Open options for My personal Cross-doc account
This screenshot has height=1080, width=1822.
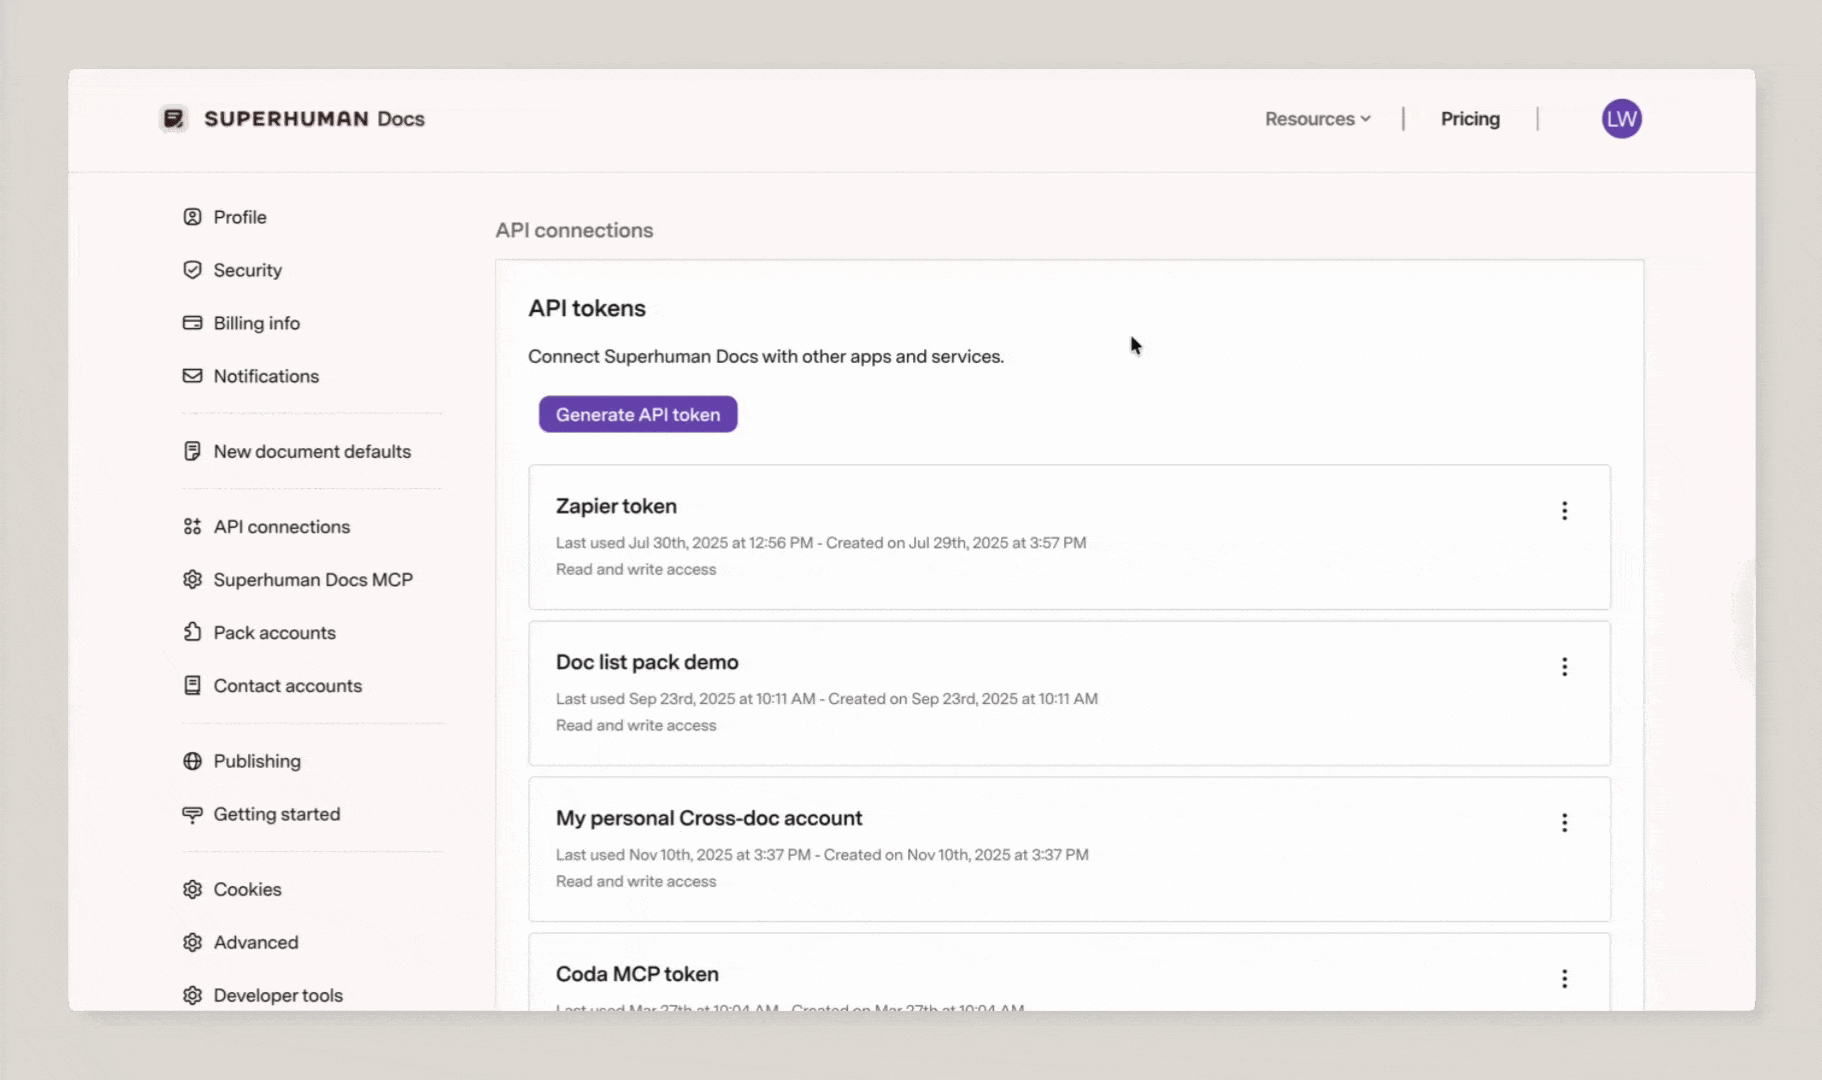point(1564,823)
